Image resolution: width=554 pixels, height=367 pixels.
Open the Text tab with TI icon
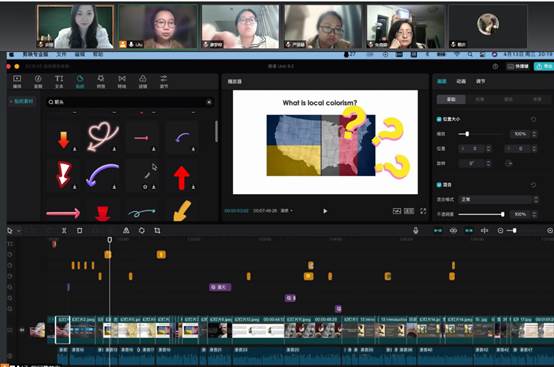pyautogui.click(x=59, y=81)
